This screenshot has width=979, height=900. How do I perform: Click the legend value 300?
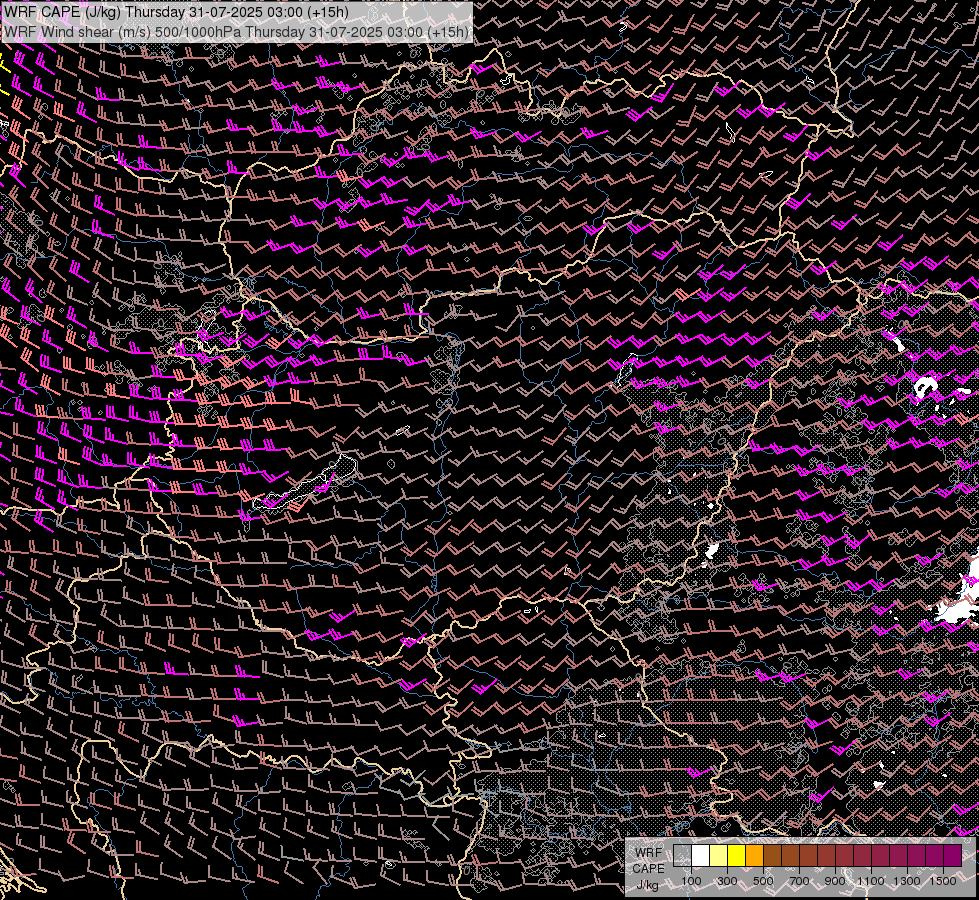727,881
